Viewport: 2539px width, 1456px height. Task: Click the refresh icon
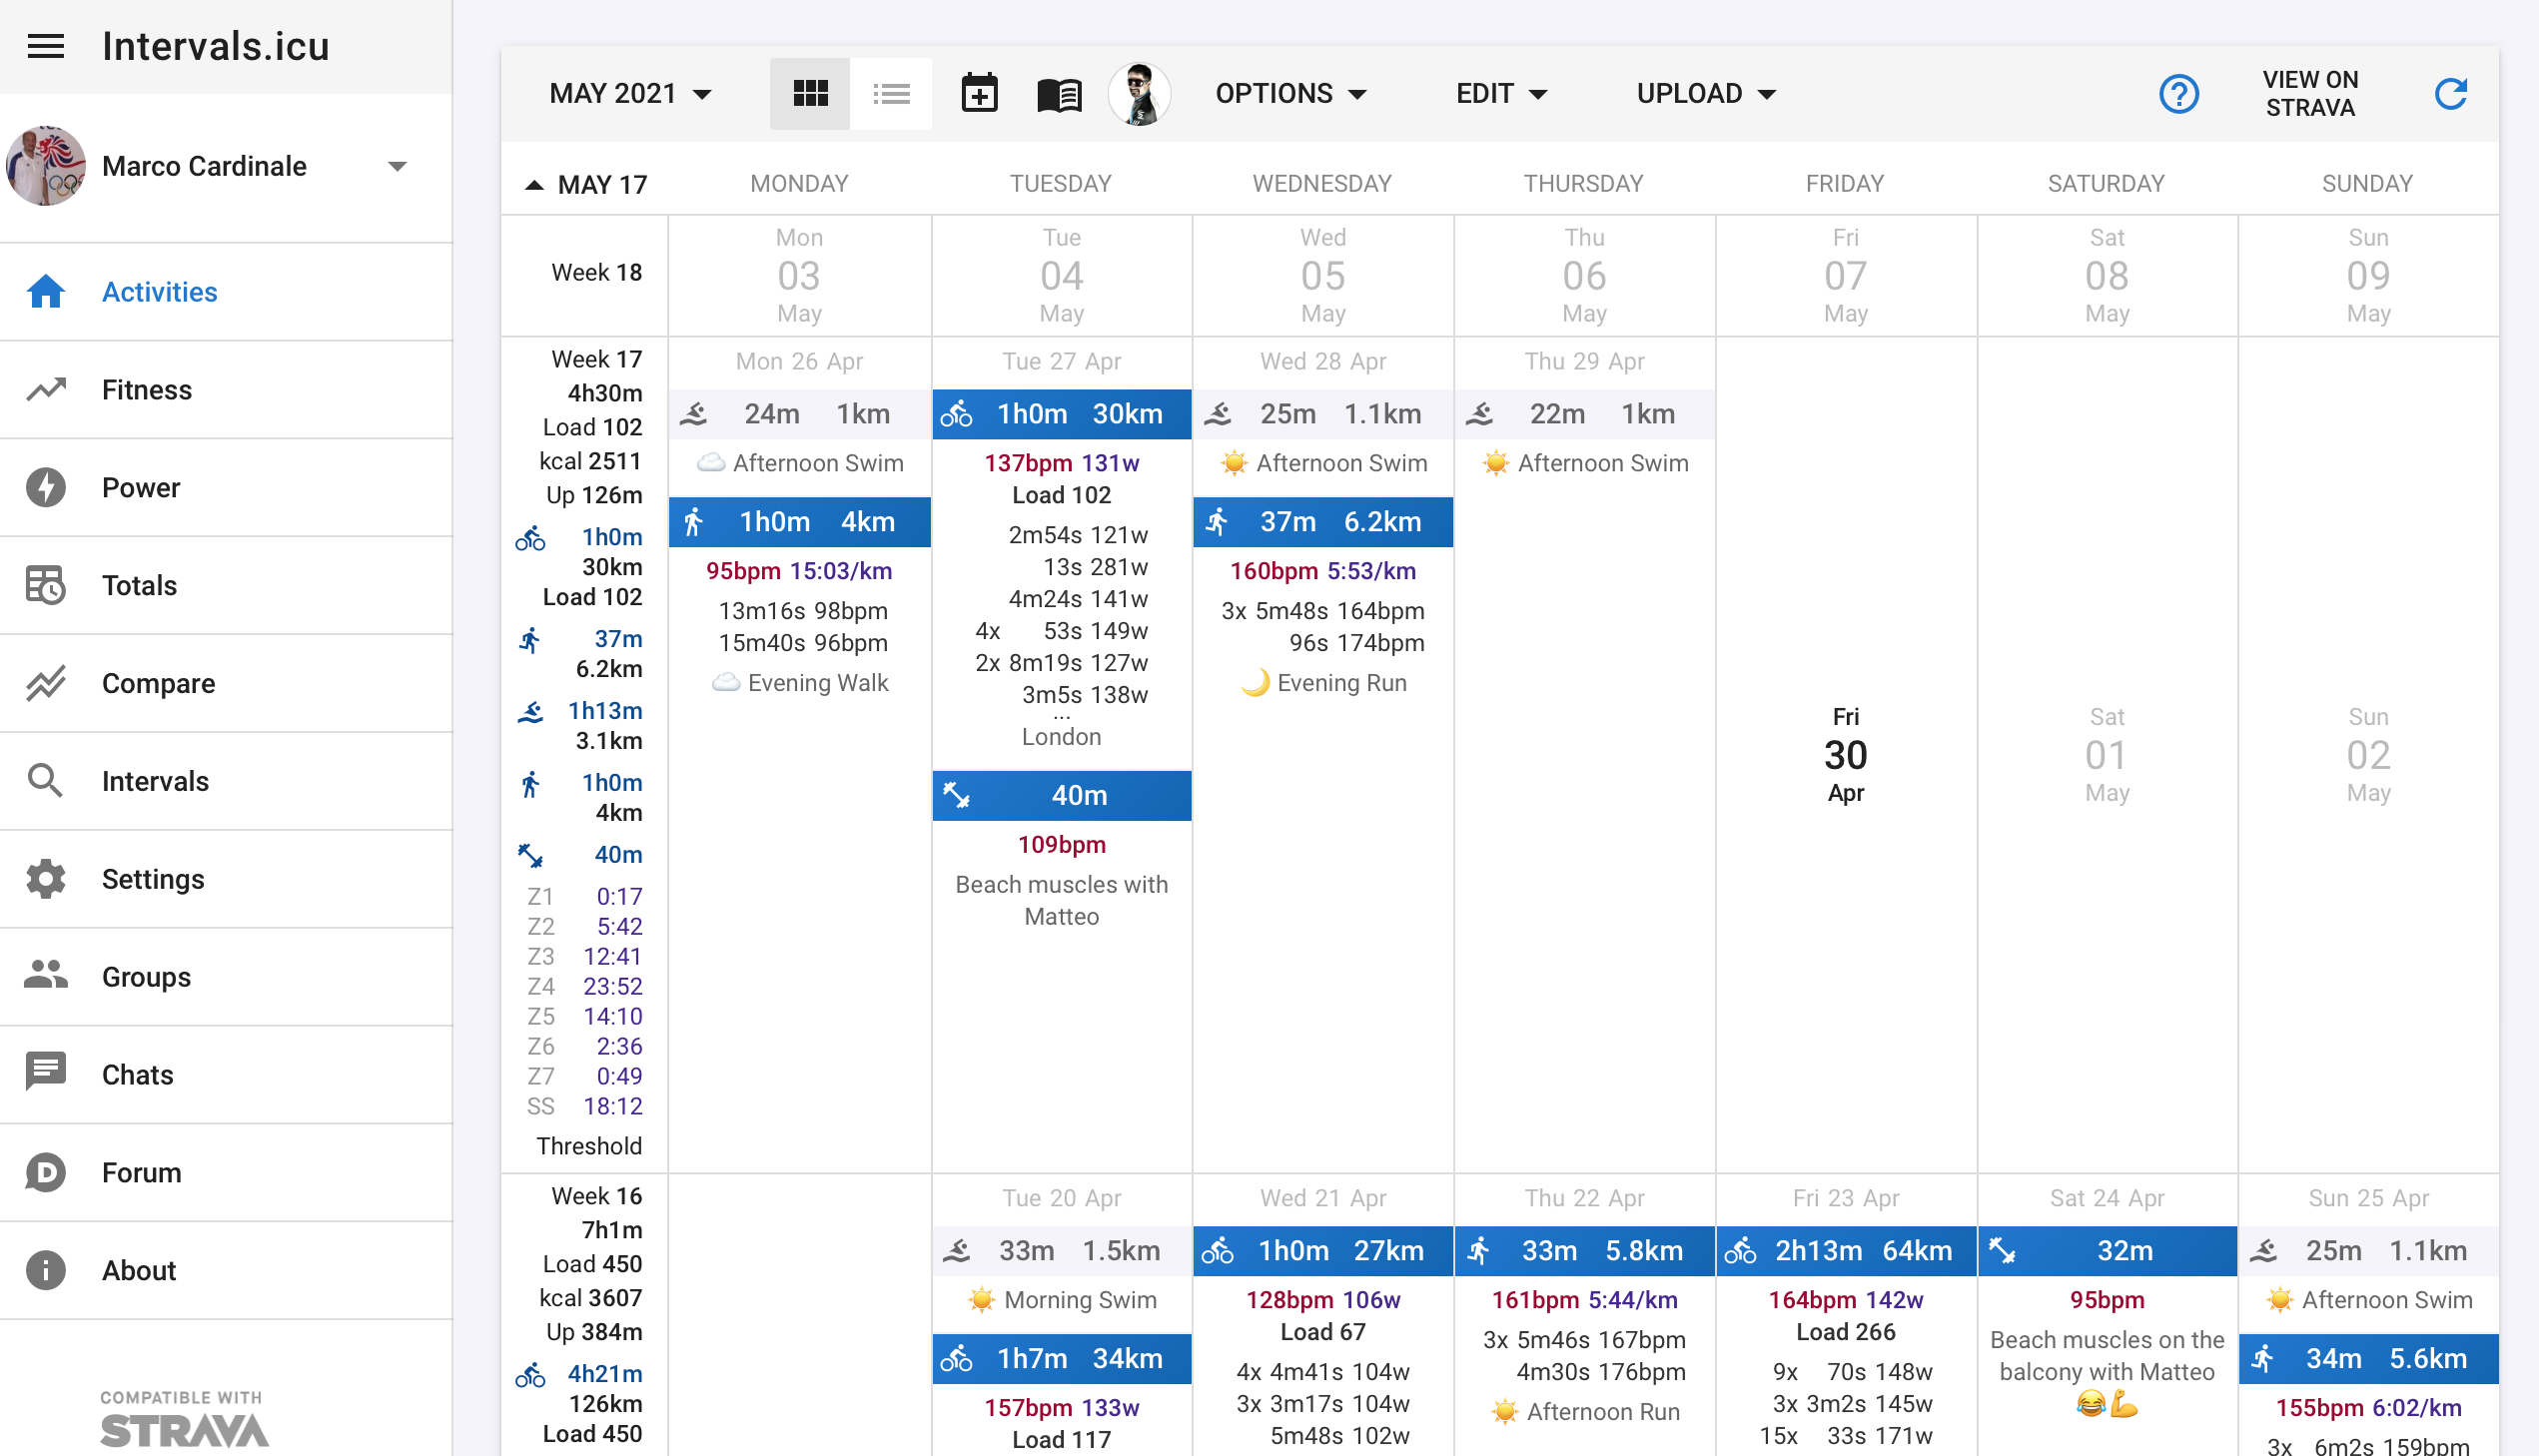[2450, 94]
